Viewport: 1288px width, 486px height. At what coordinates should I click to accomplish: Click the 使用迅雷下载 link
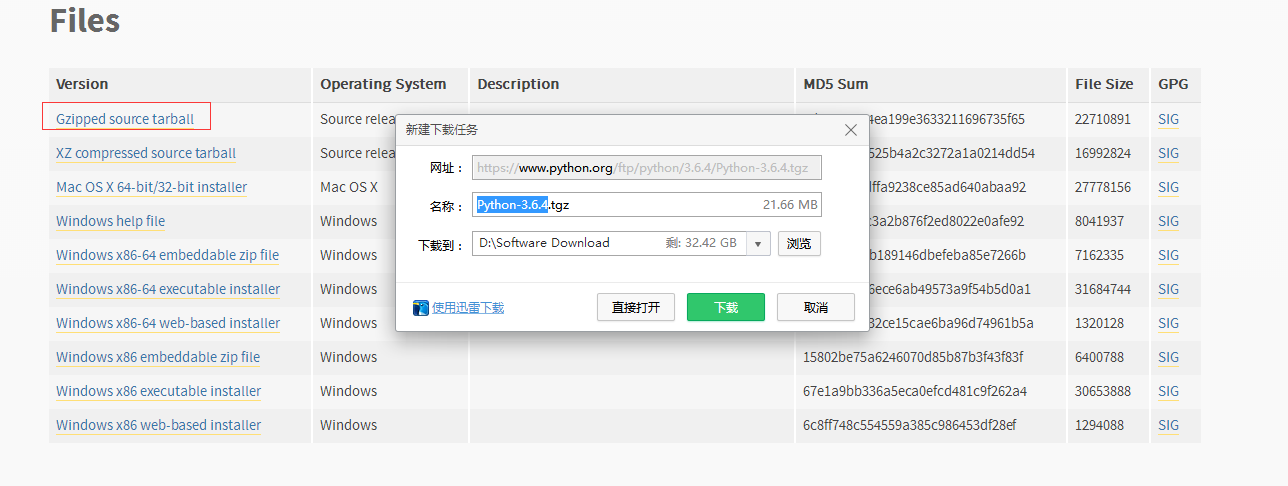point(468,307)
